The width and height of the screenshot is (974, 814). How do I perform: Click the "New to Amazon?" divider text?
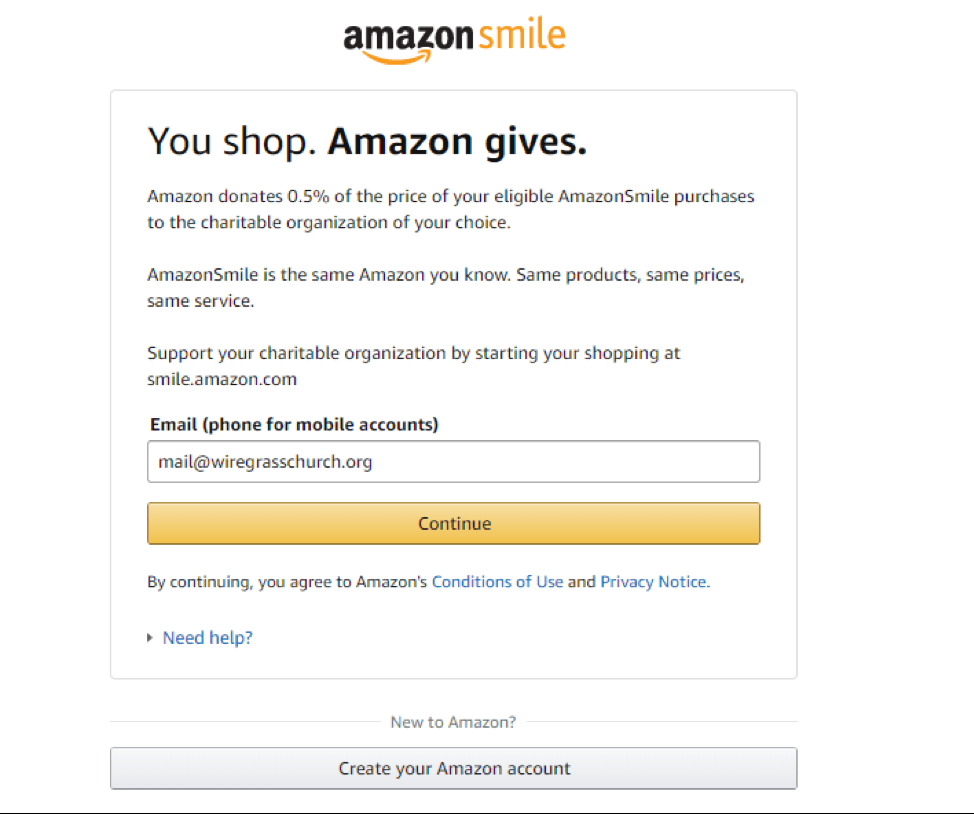pyautogui.click(x=453, y=722)
